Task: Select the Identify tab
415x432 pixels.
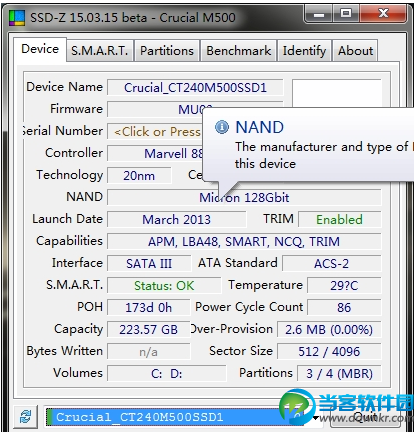Action: (x=304, y=51)
